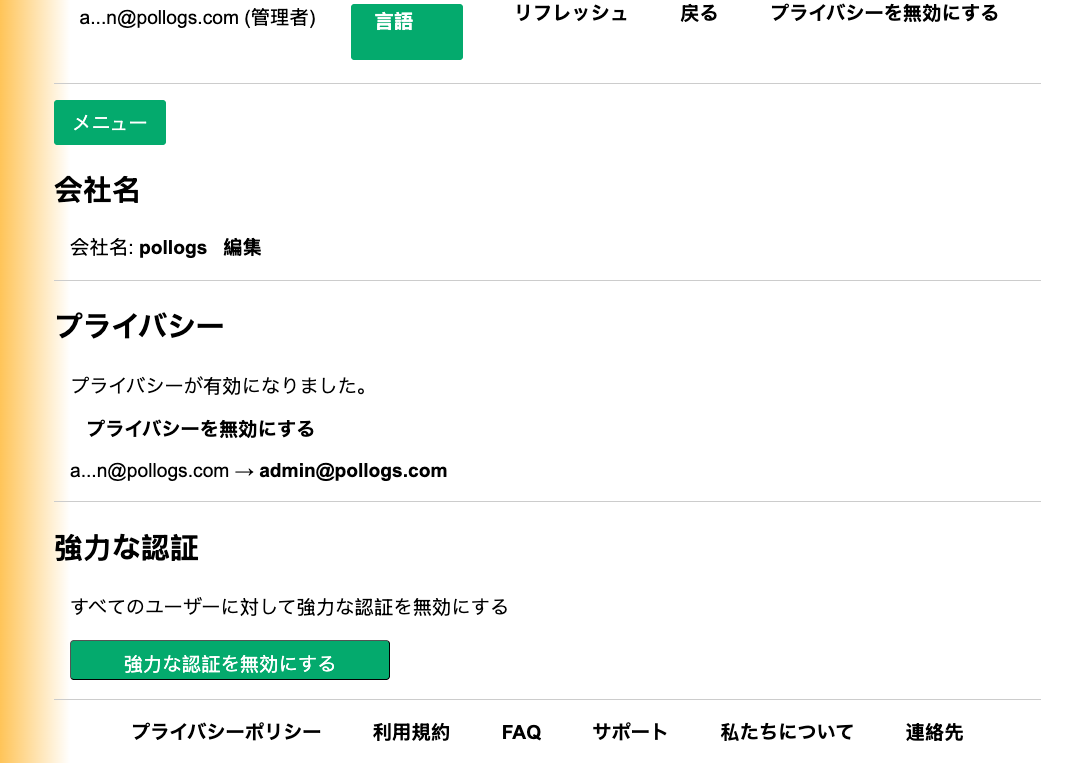Viewport: 1065px width, 763px height.
Task: Click プライバシーを無効にする under the プライバシー section
Action: pyautogui.click(x=200, y=428)
